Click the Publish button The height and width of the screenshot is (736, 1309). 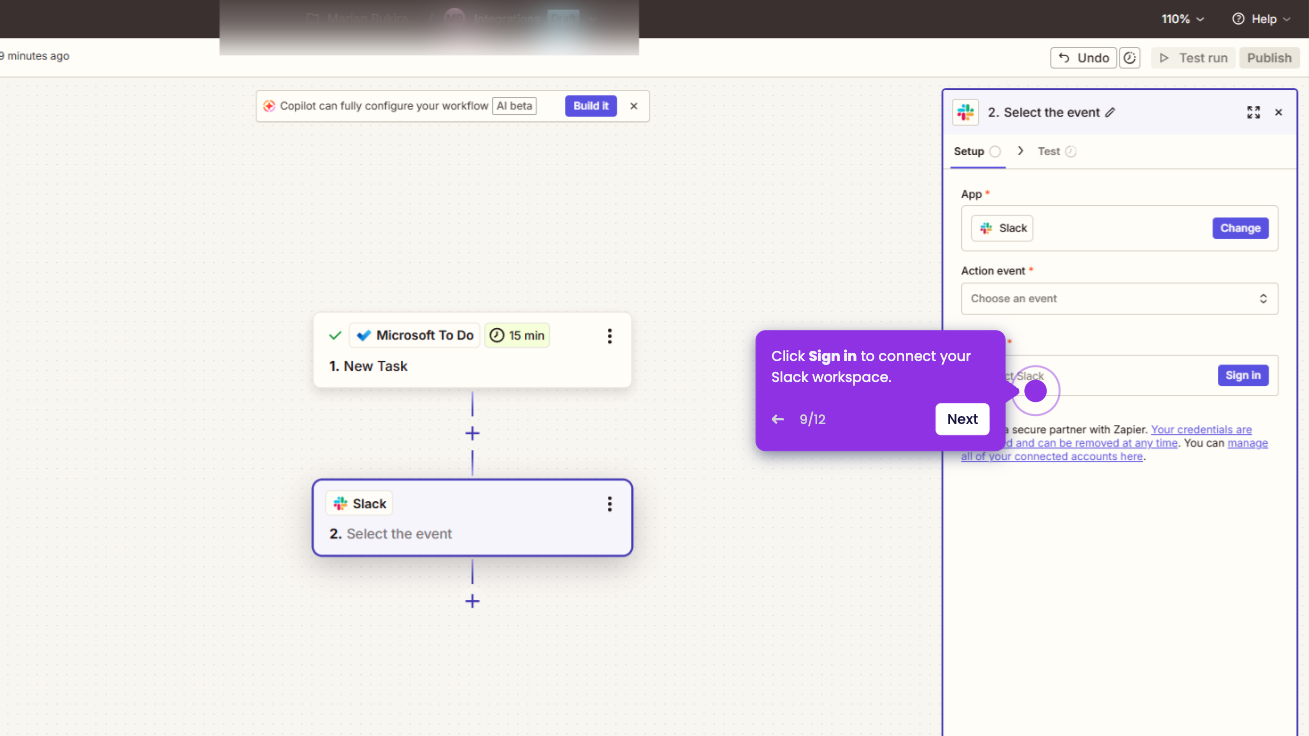click(1270, 58)
